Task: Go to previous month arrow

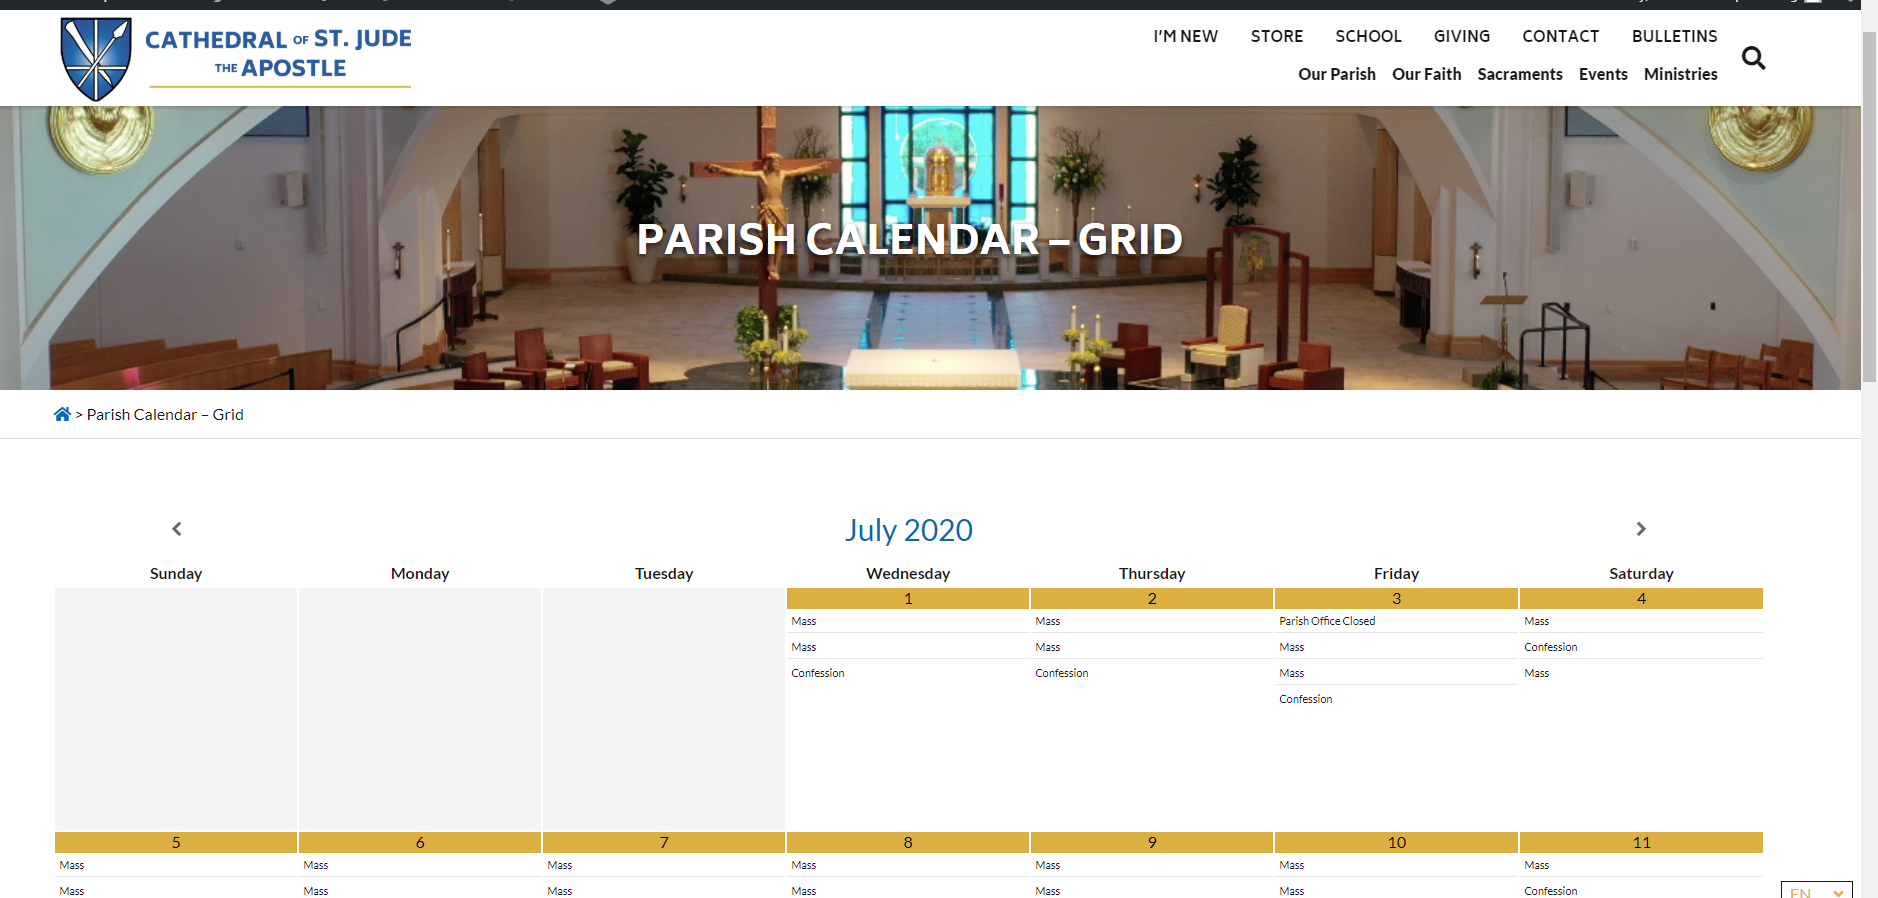Action: click(x=177, y=529)
